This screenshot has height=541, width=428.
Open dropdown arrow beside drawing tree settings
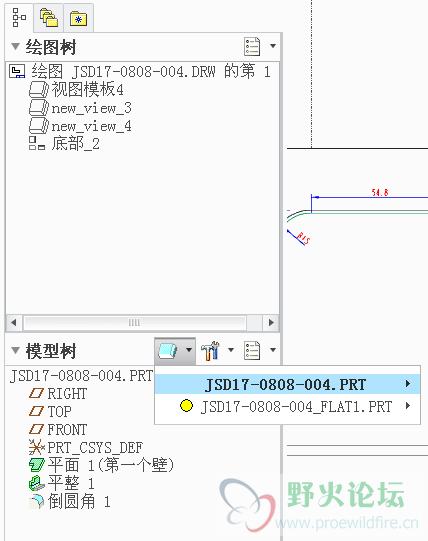[273, 46]
